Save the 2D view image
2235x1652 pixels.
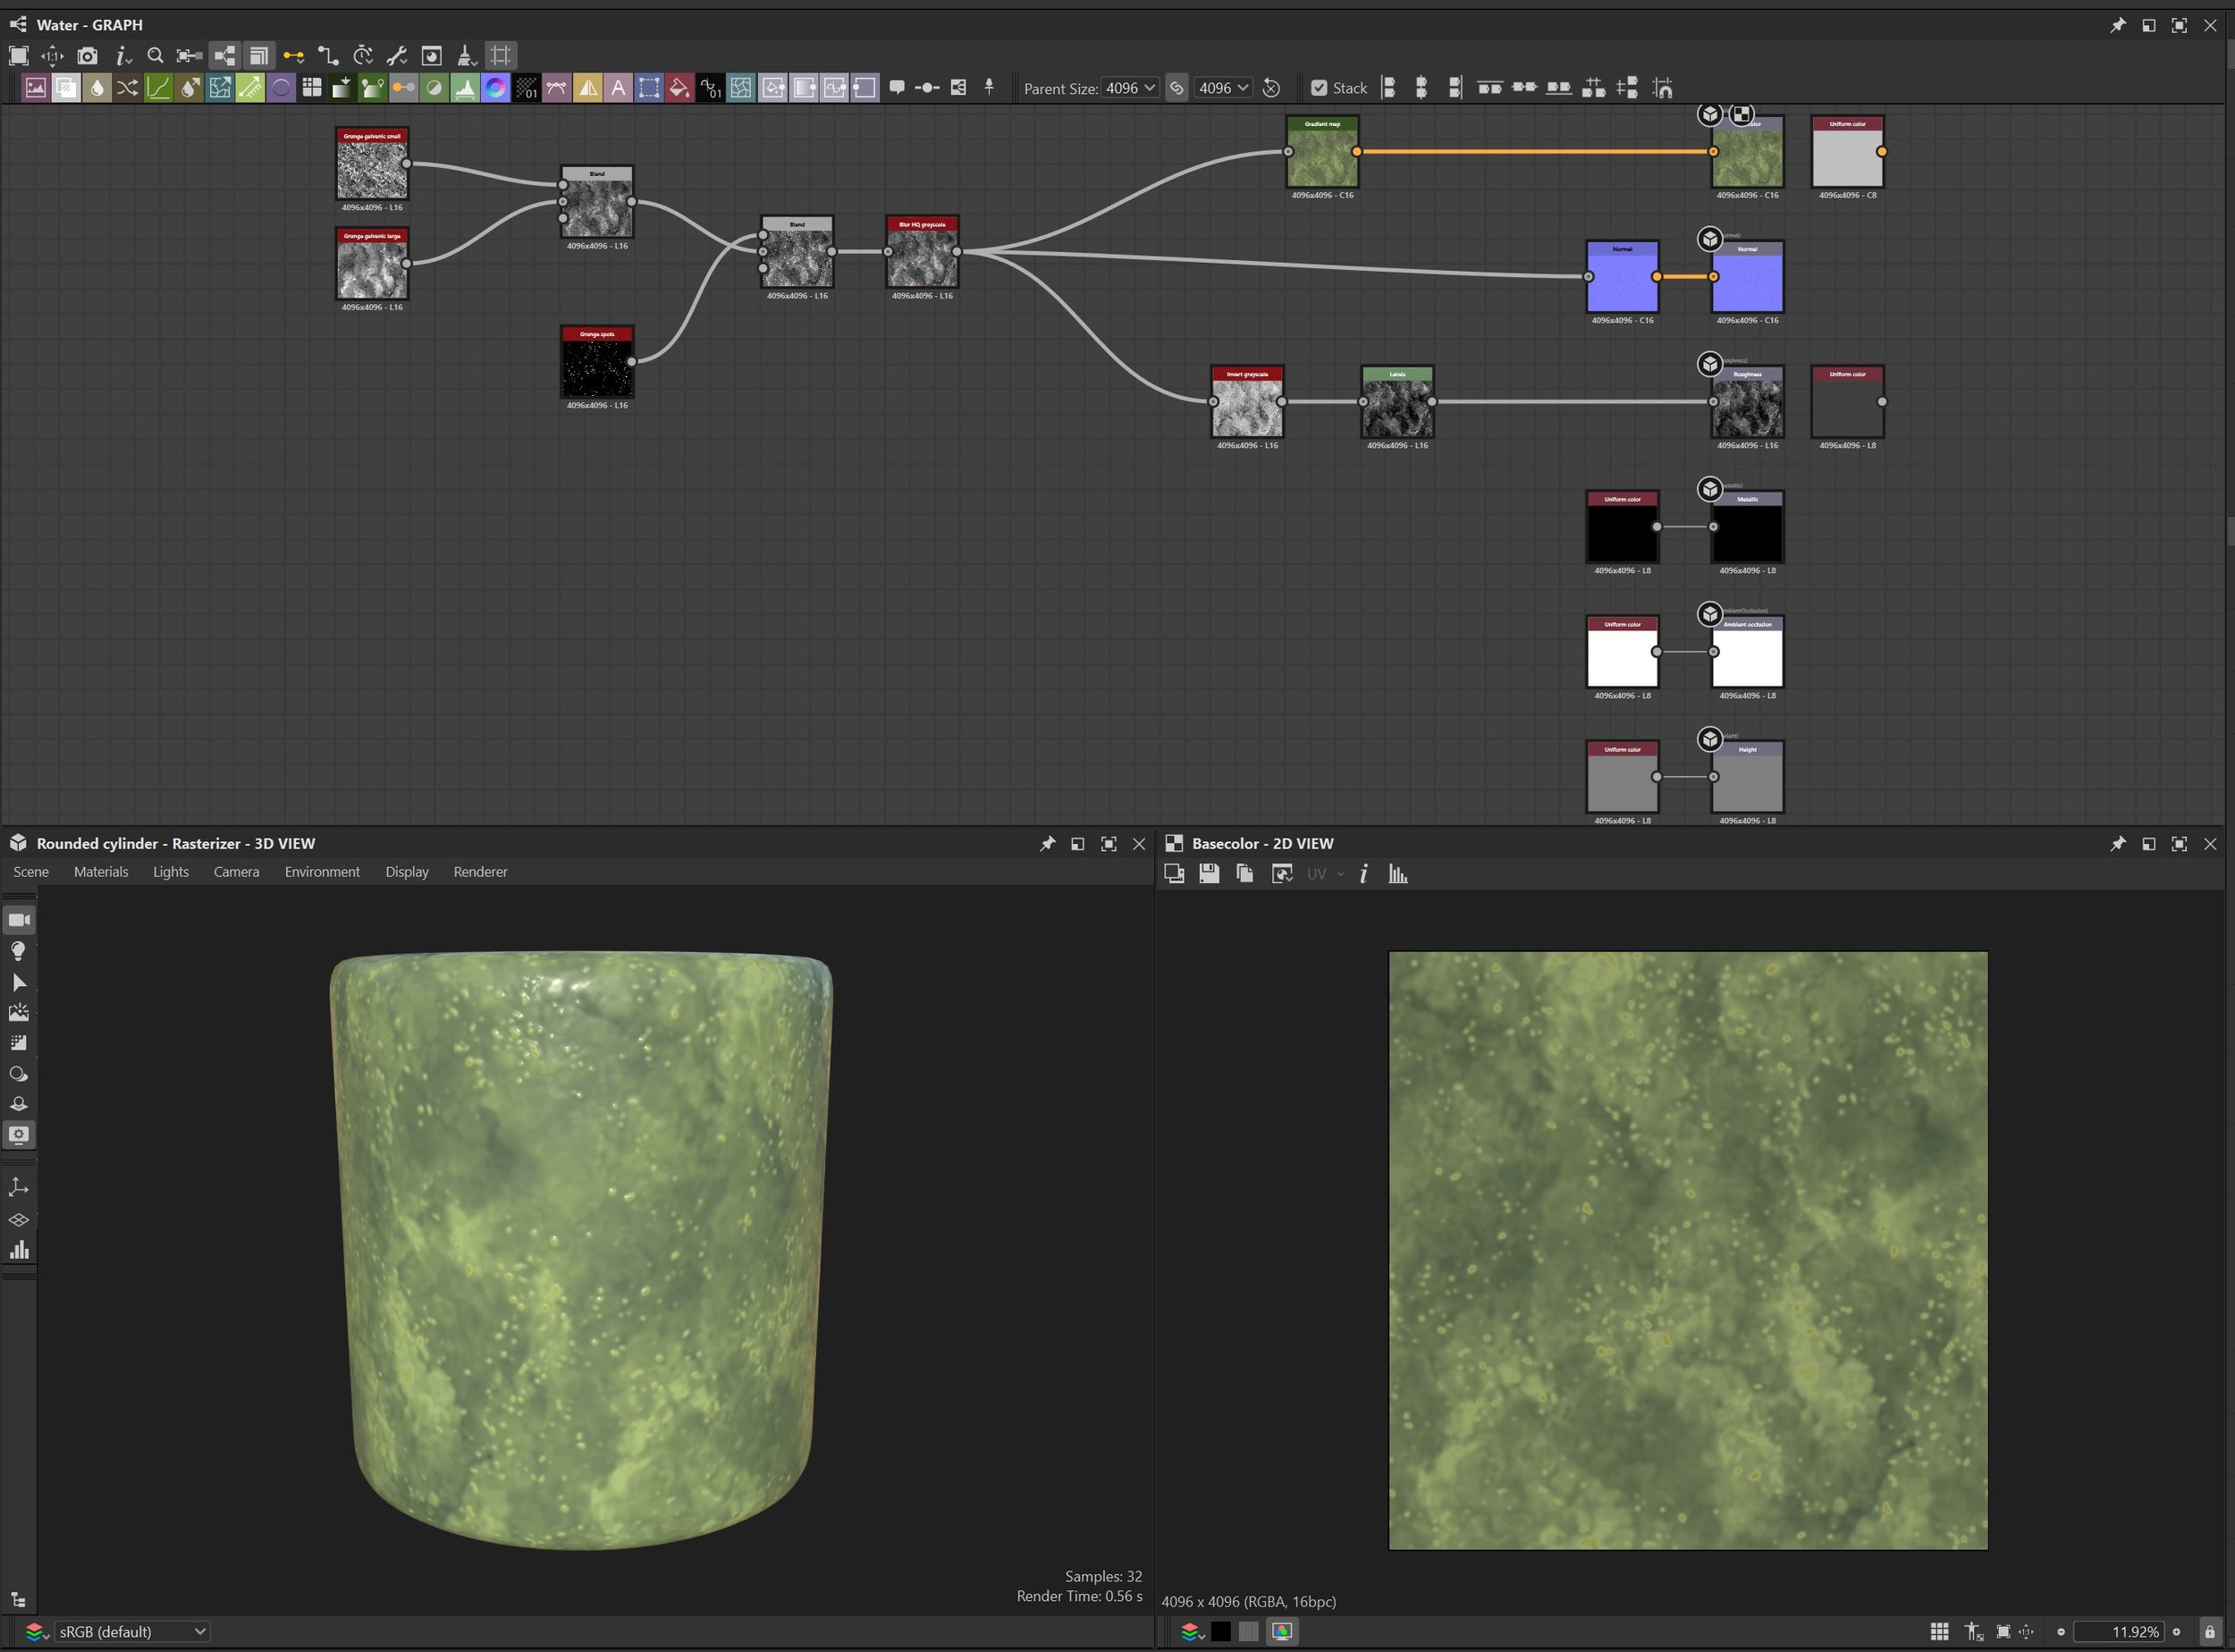tap(1209, 874)
